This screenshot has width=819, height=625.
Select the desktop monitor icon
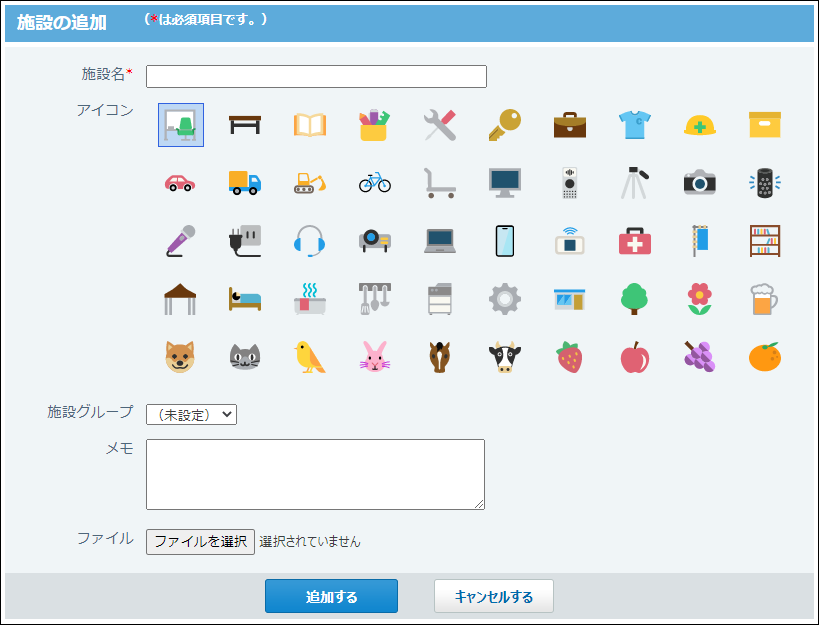[505, 183]
